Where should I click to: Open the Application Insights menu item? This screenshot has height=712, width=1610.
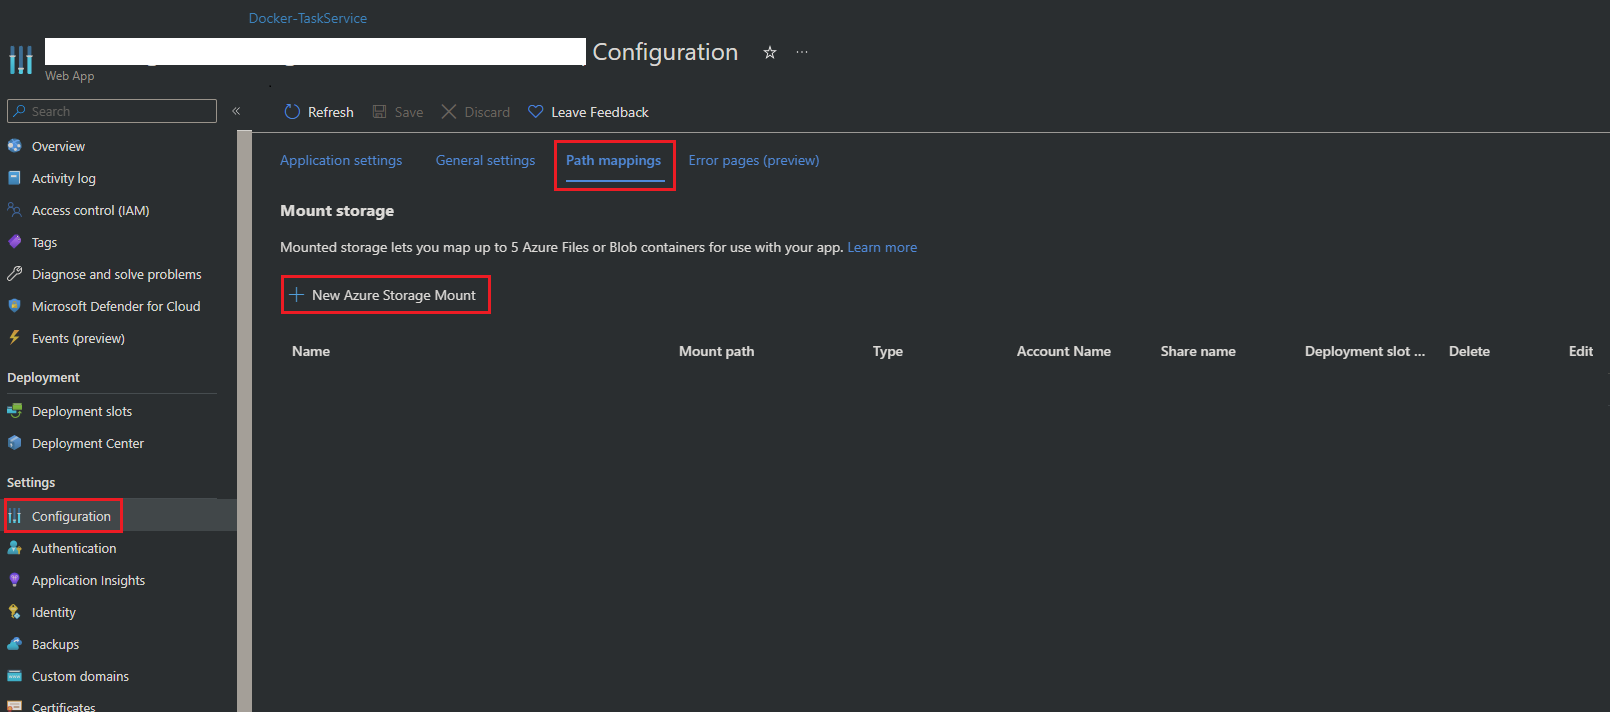88,580
